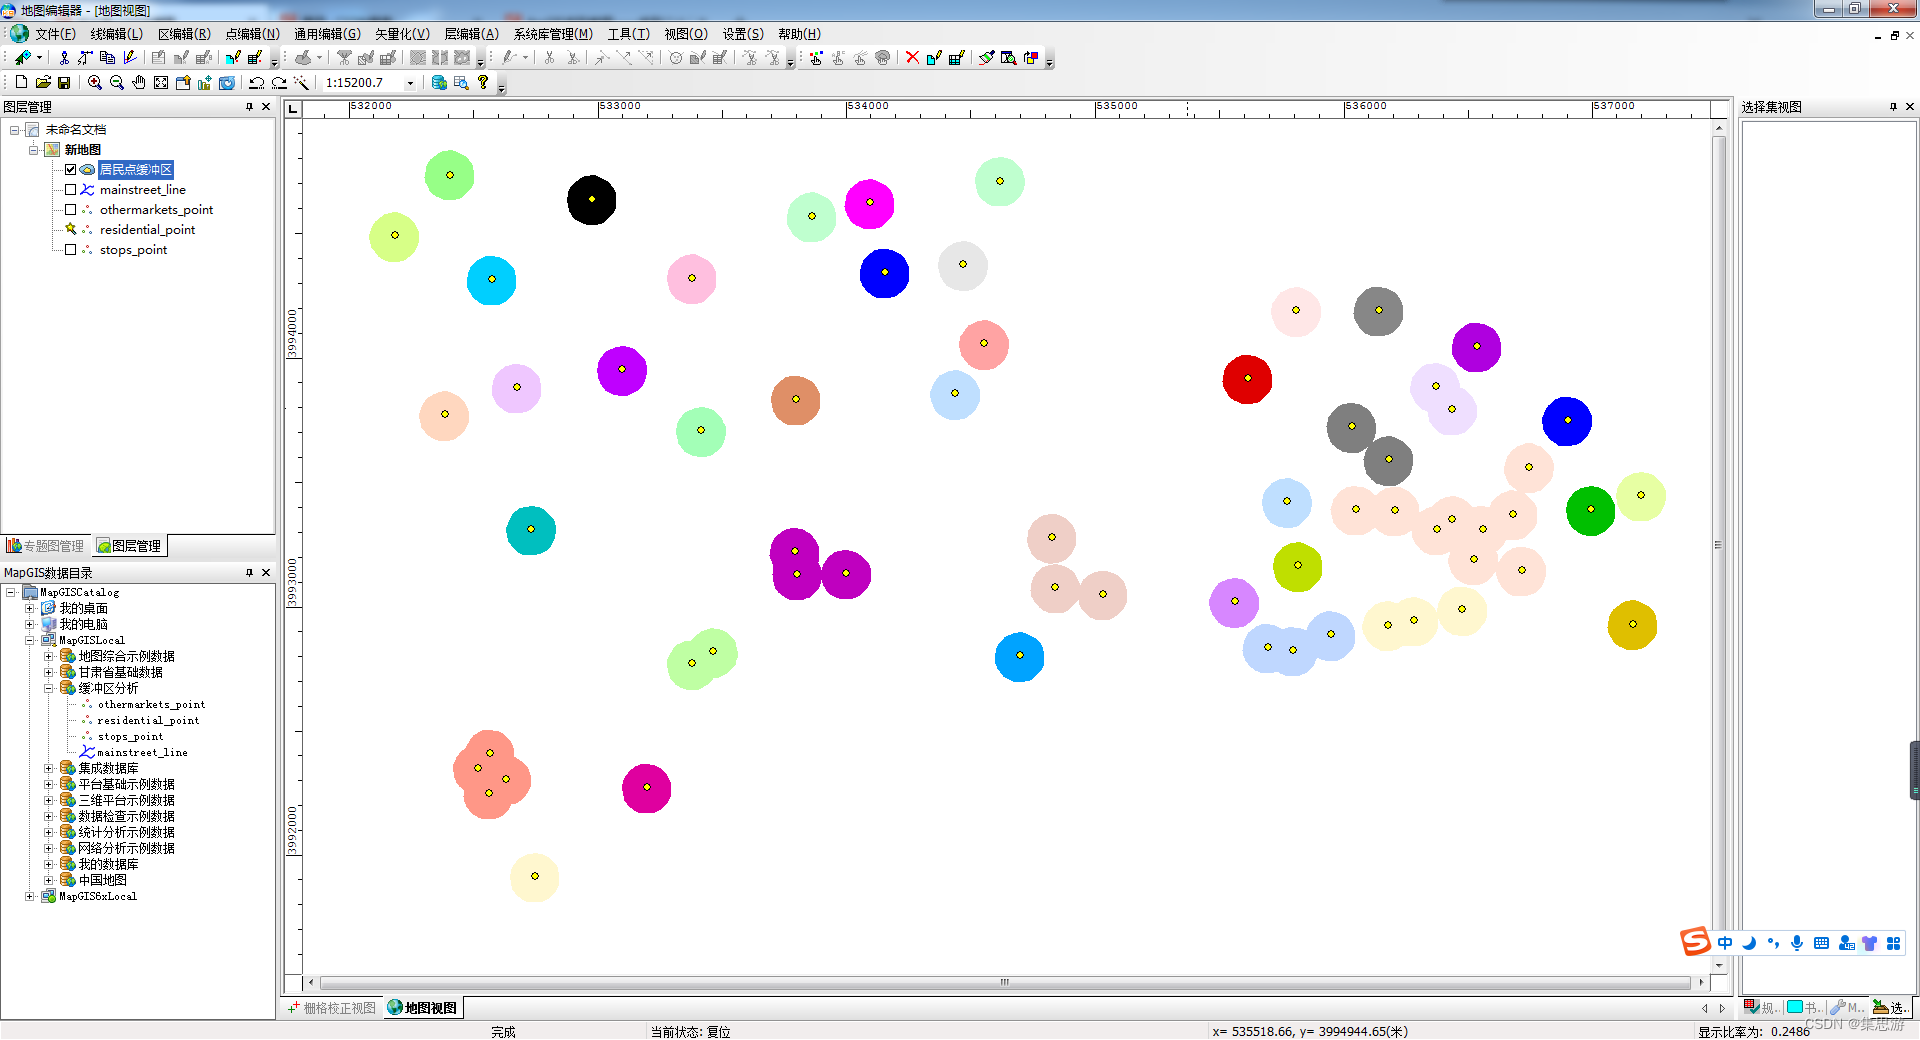Click the paintbrush modify parameters icon

point(986,58)
